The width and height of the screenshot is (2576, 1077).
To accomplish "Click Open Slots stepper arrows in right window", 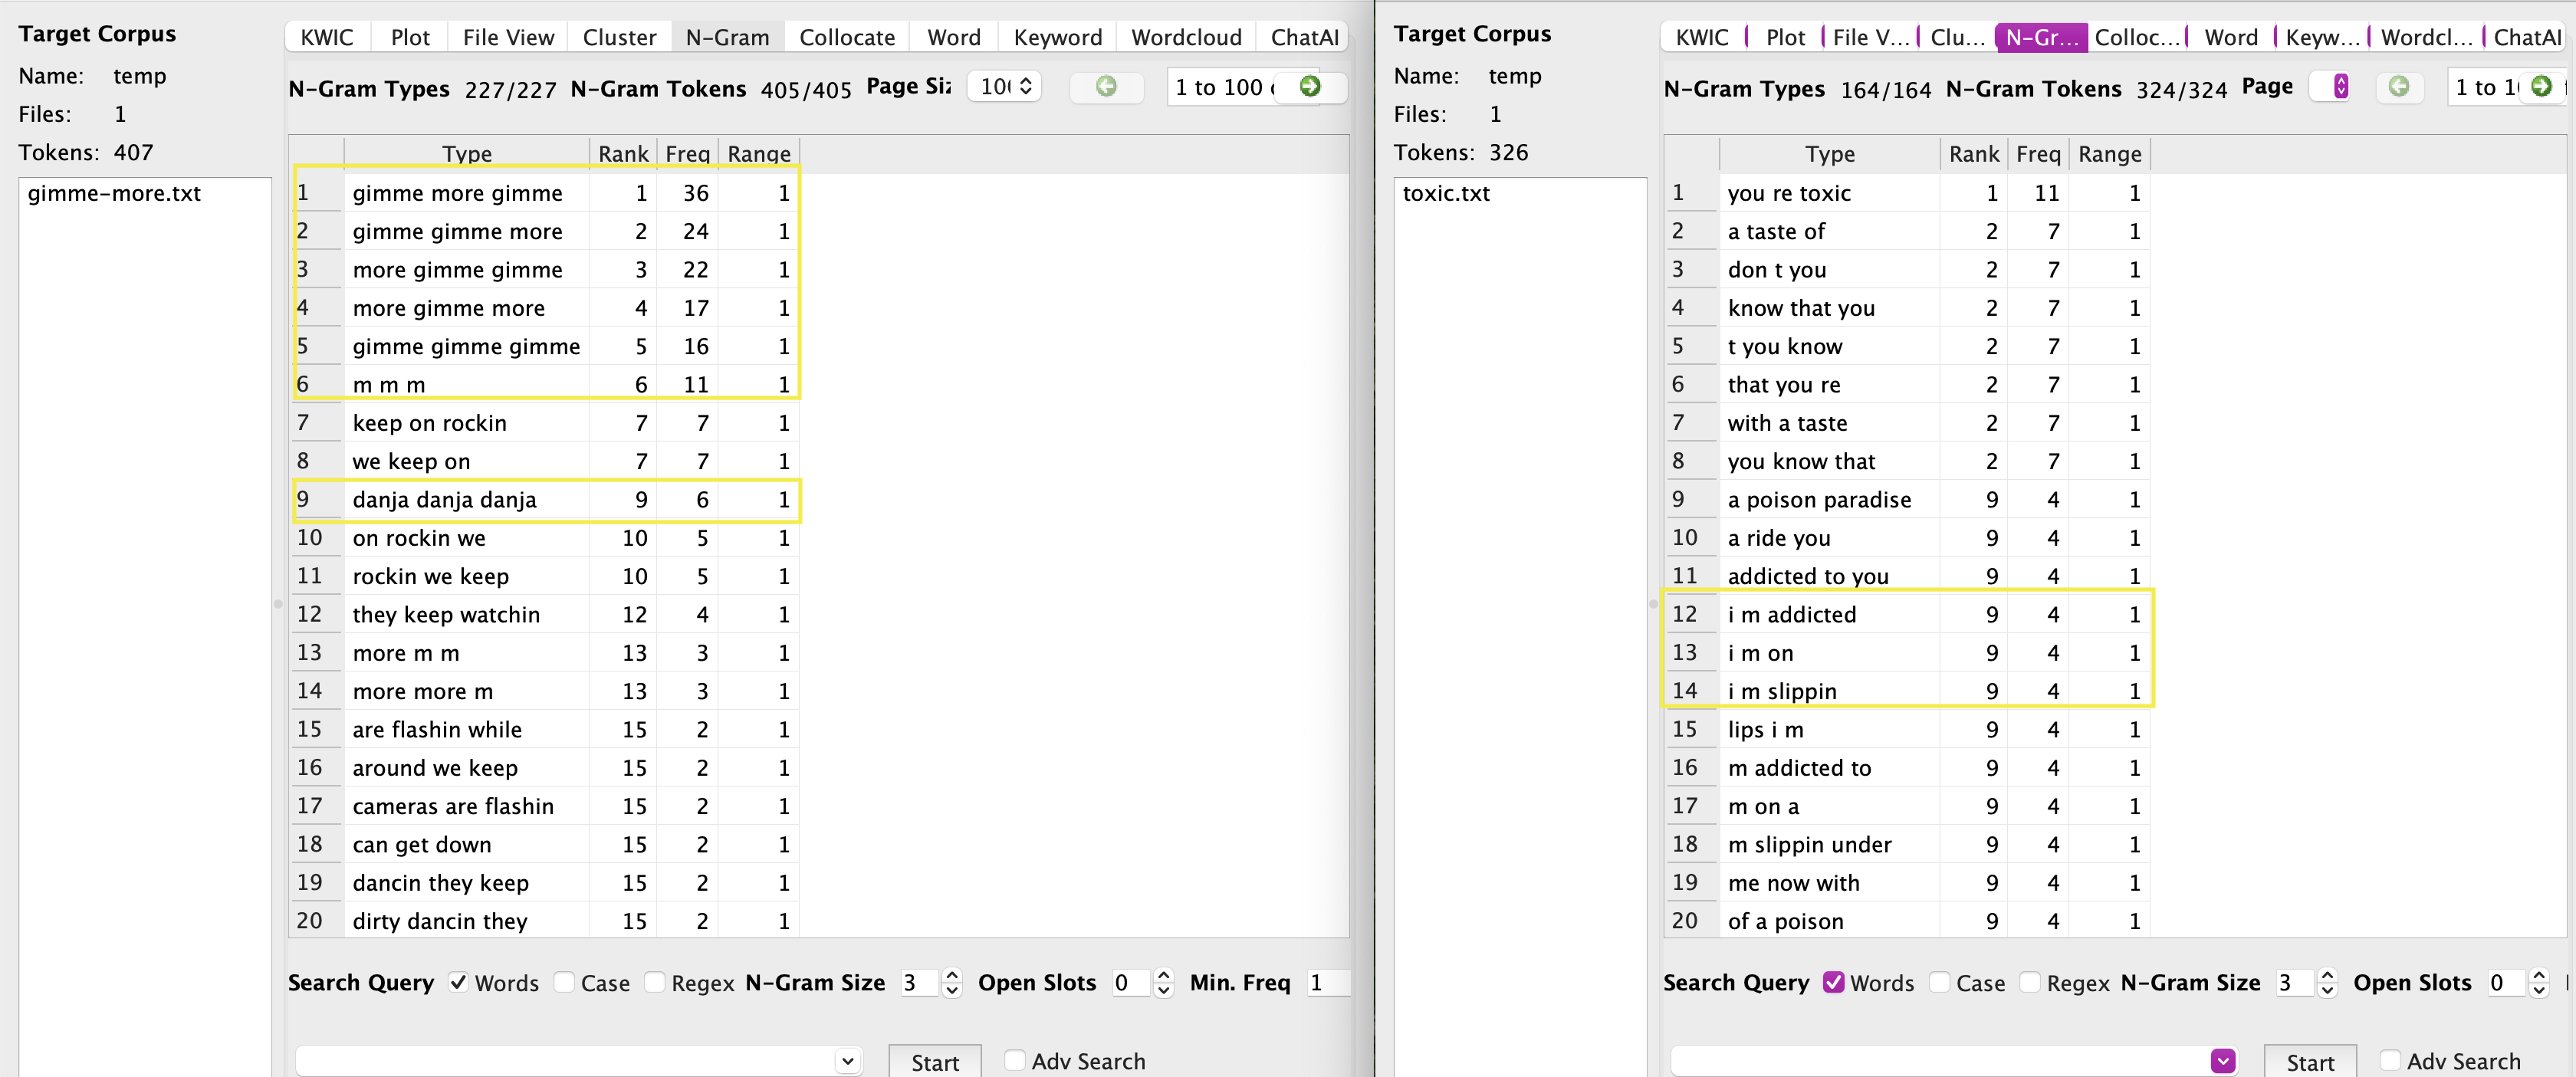I will [x=2538, y=983].
